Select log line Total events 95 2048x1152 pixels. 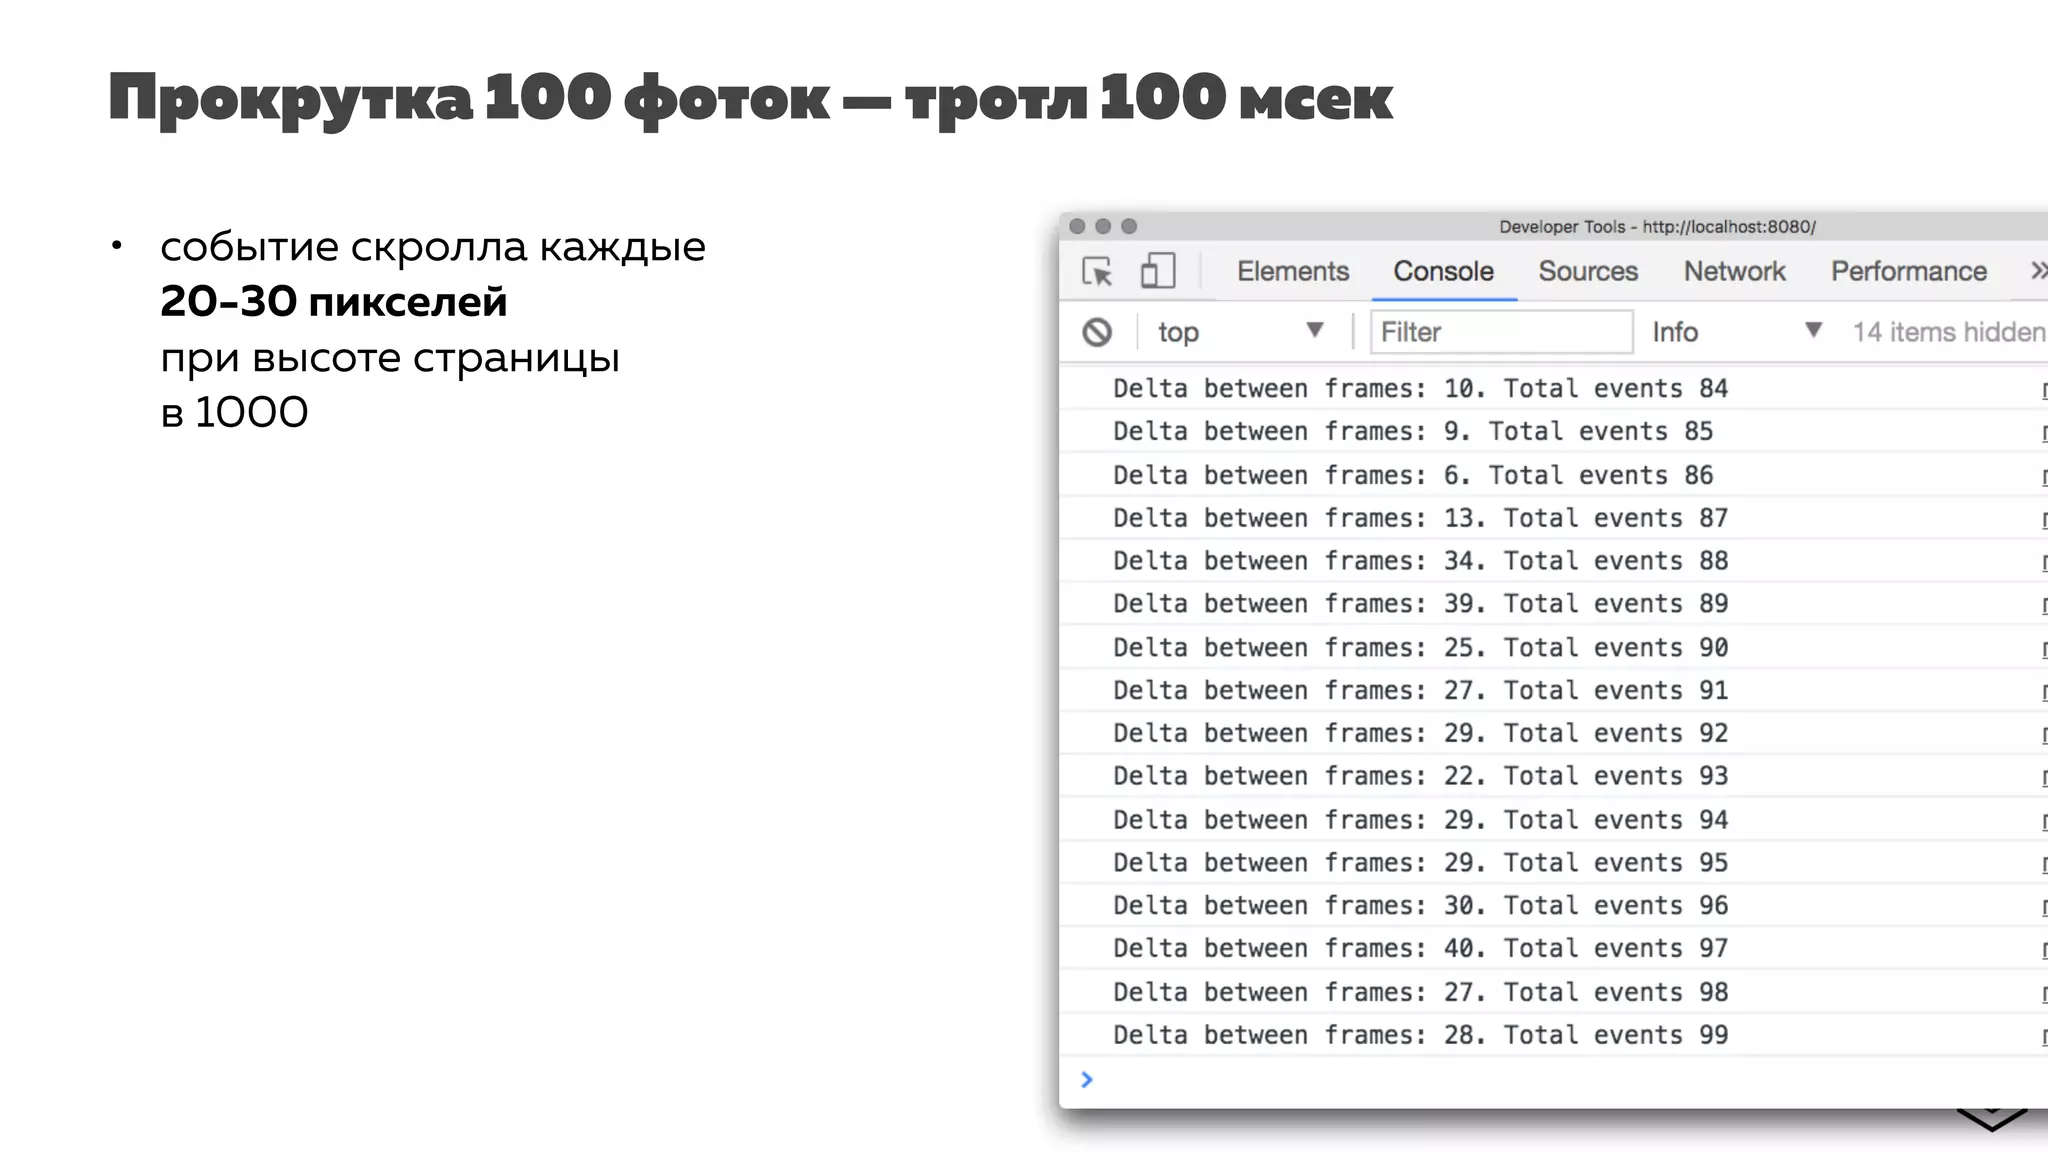click(1552, 863)
